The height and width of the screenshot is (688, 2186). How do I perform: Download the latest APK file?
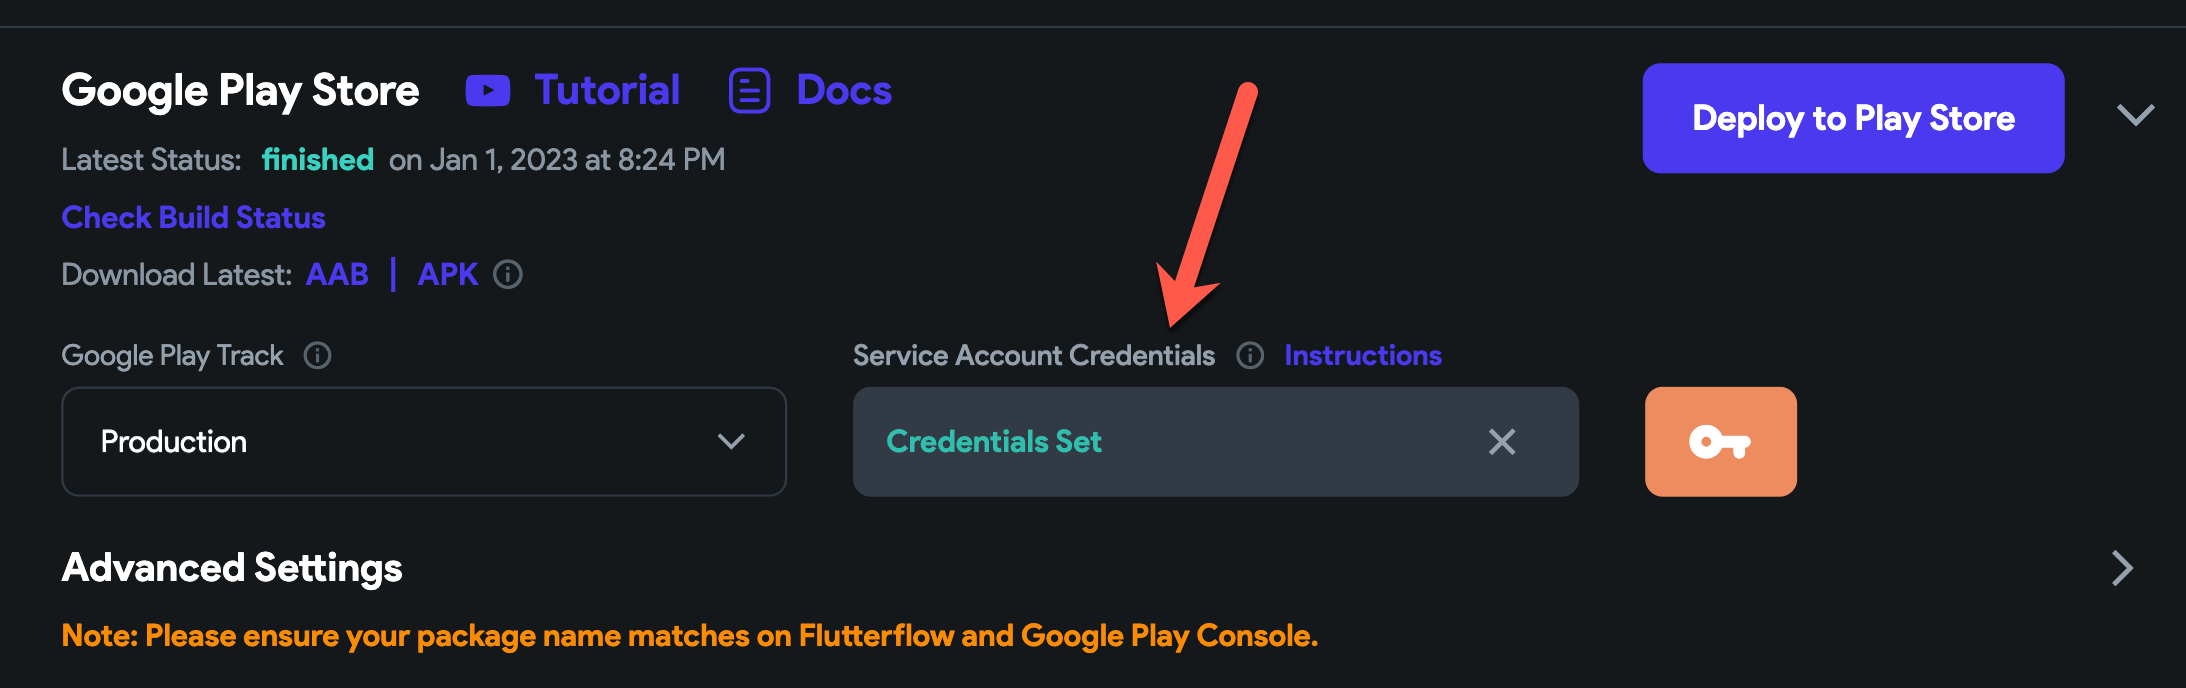(448, 274)
